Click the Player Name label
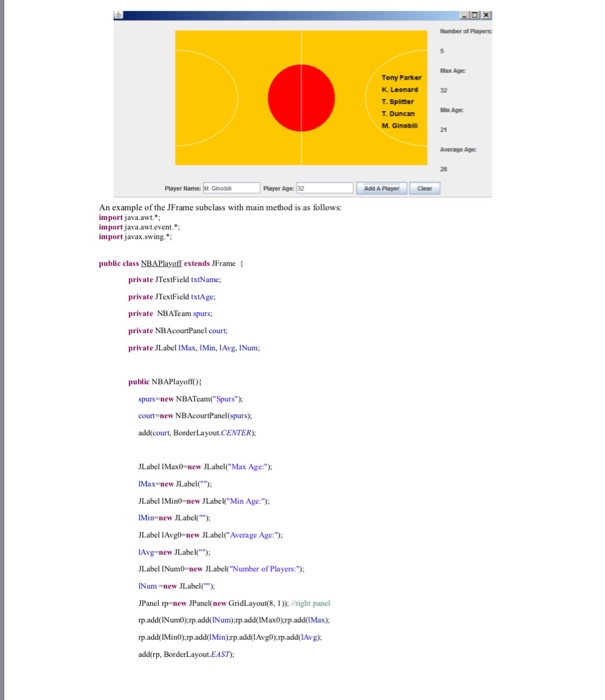The height and width of the screenshot is (700, 605). (183, 188)
